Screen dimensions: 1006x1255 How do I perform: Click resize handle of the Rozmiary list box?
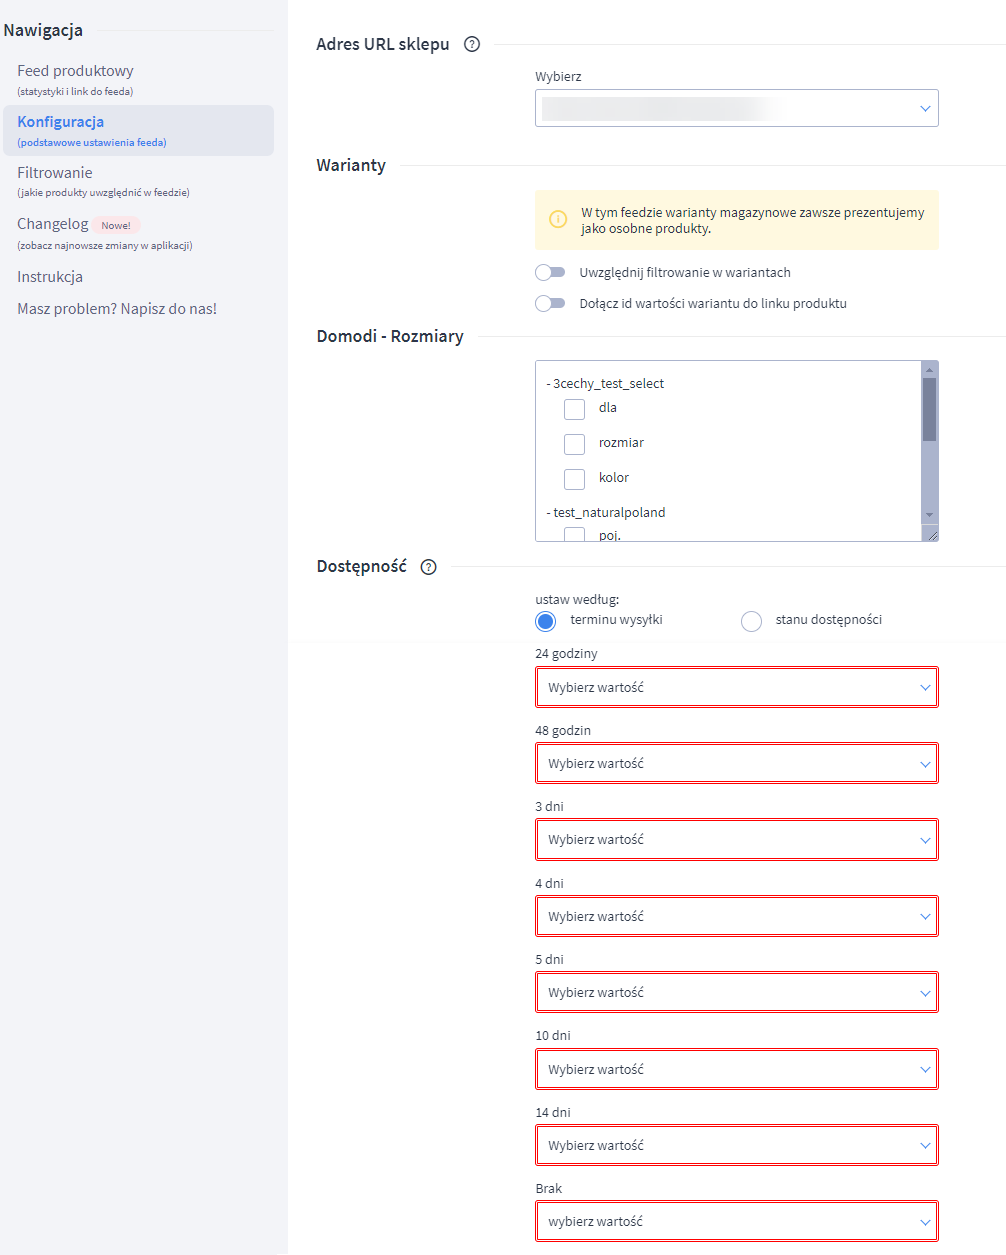tap(932, 536)
